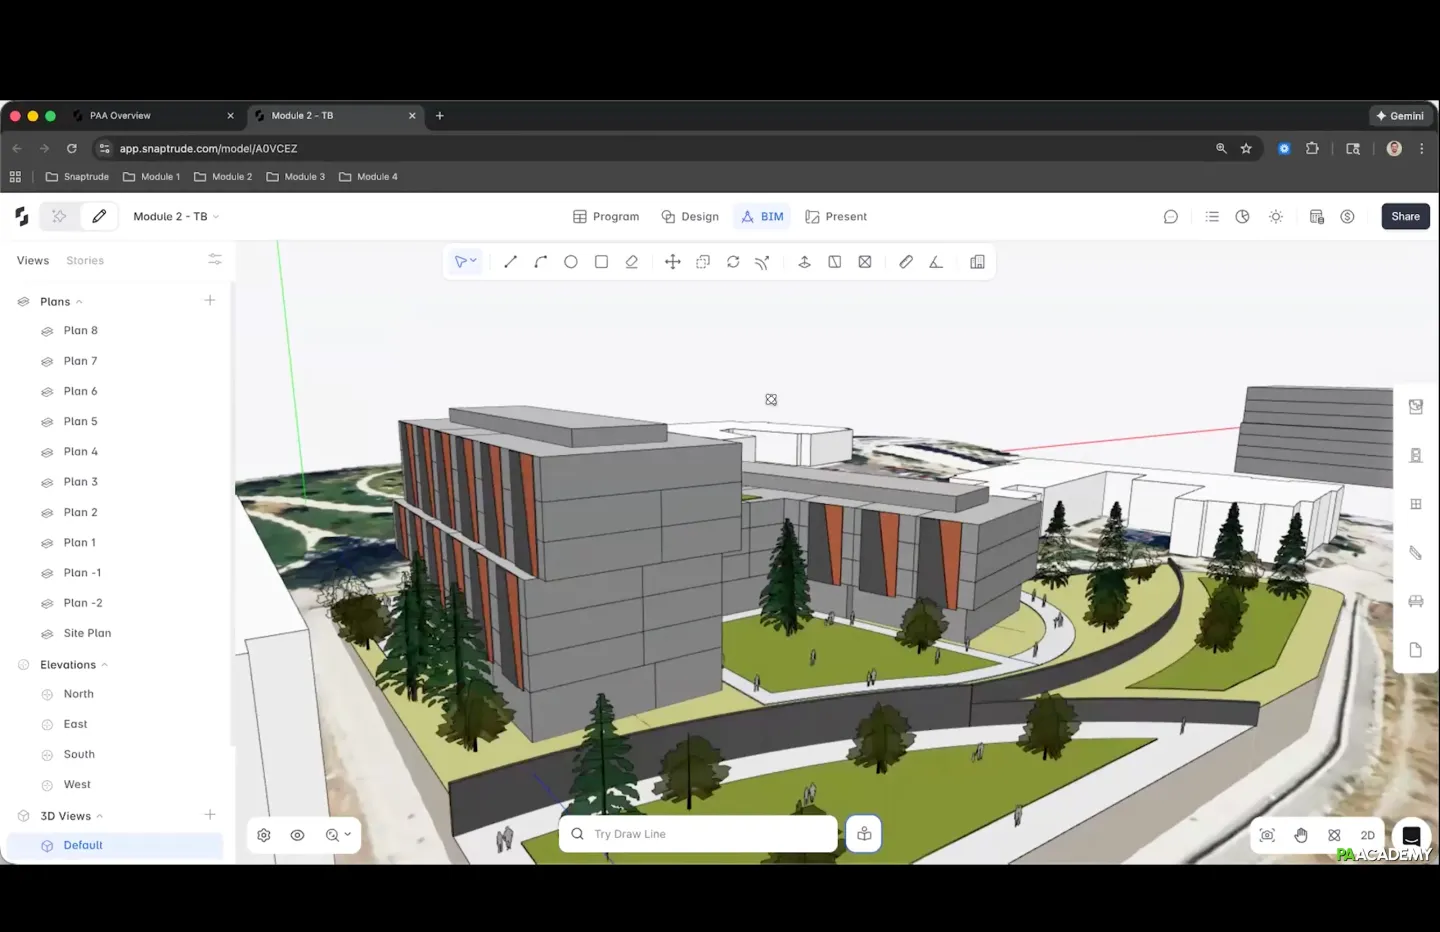Activate the Move tool
Screen dimensions: 1440x932
pyautogui.click(x=673, y=262)
